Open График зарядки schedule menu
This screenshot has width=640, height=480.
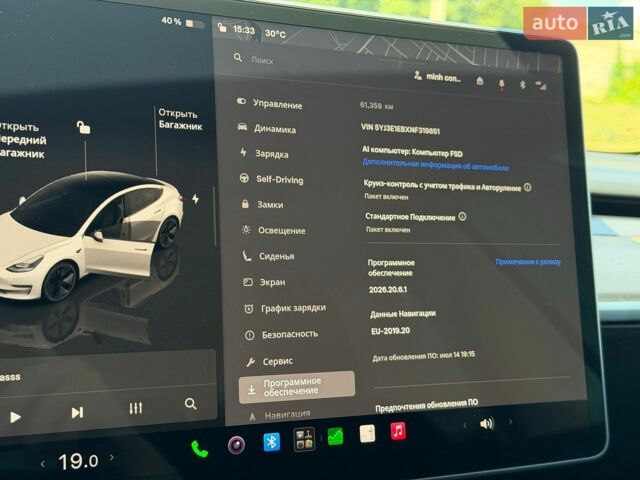click(x=285, y=308)
